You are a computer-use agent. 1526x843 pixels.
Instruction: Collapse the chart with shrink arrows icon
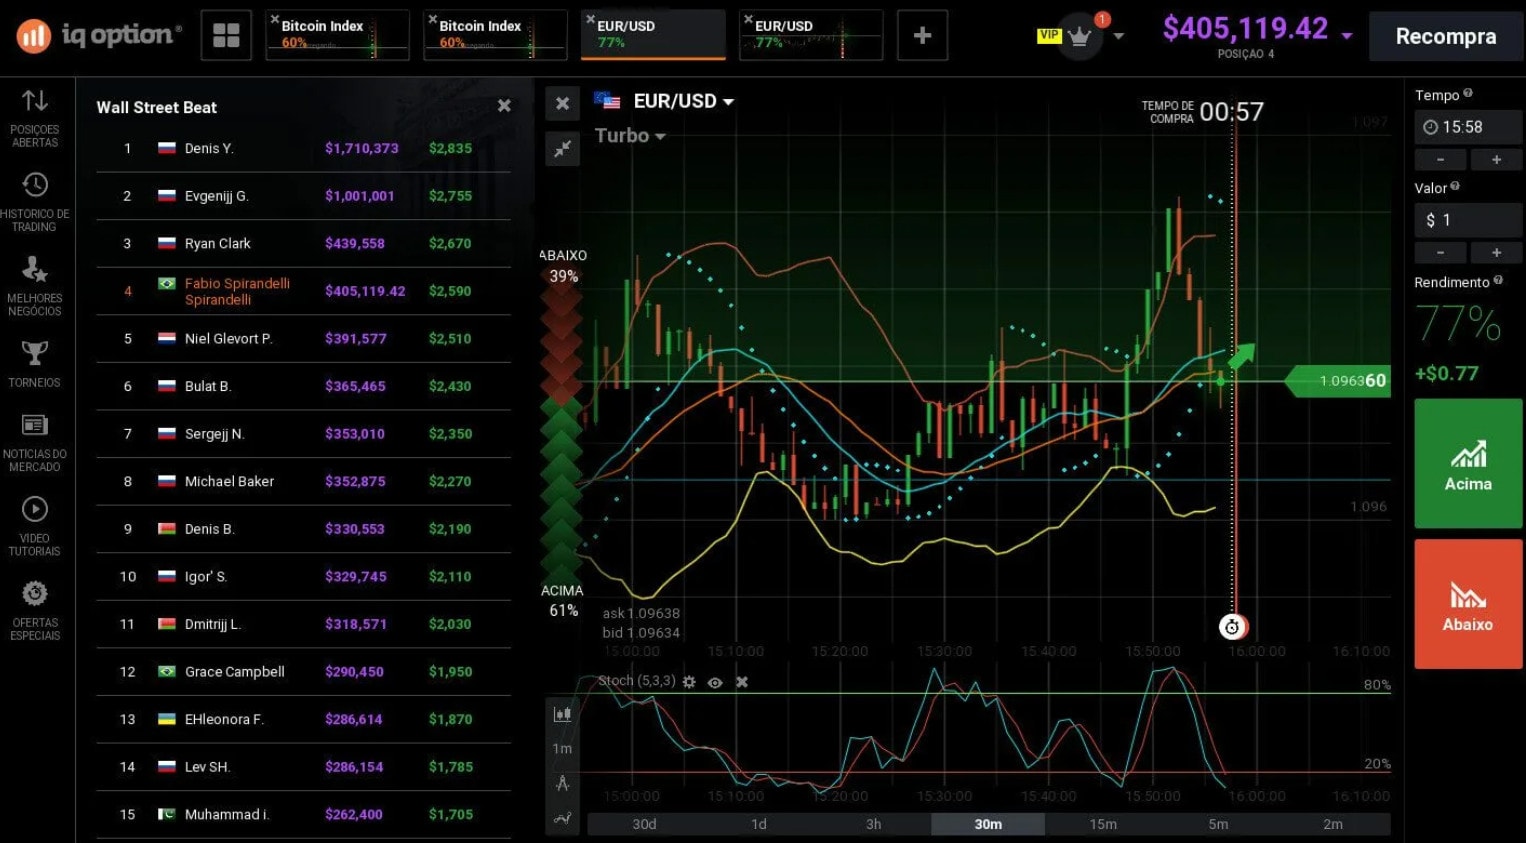pyautogui.click(x=563, y=148)
